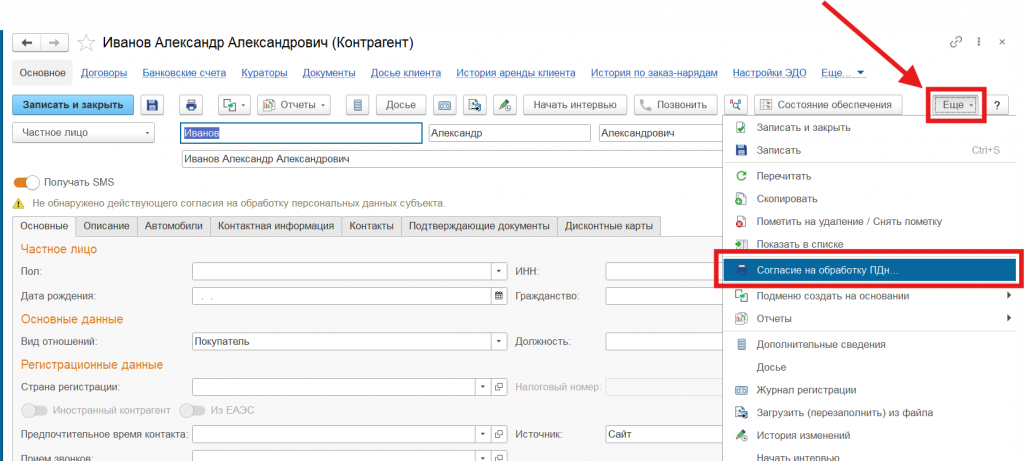1024x461 pixels.
Task: Toggle the Из ЕАЭС switch
Action: tap(191, 410)
